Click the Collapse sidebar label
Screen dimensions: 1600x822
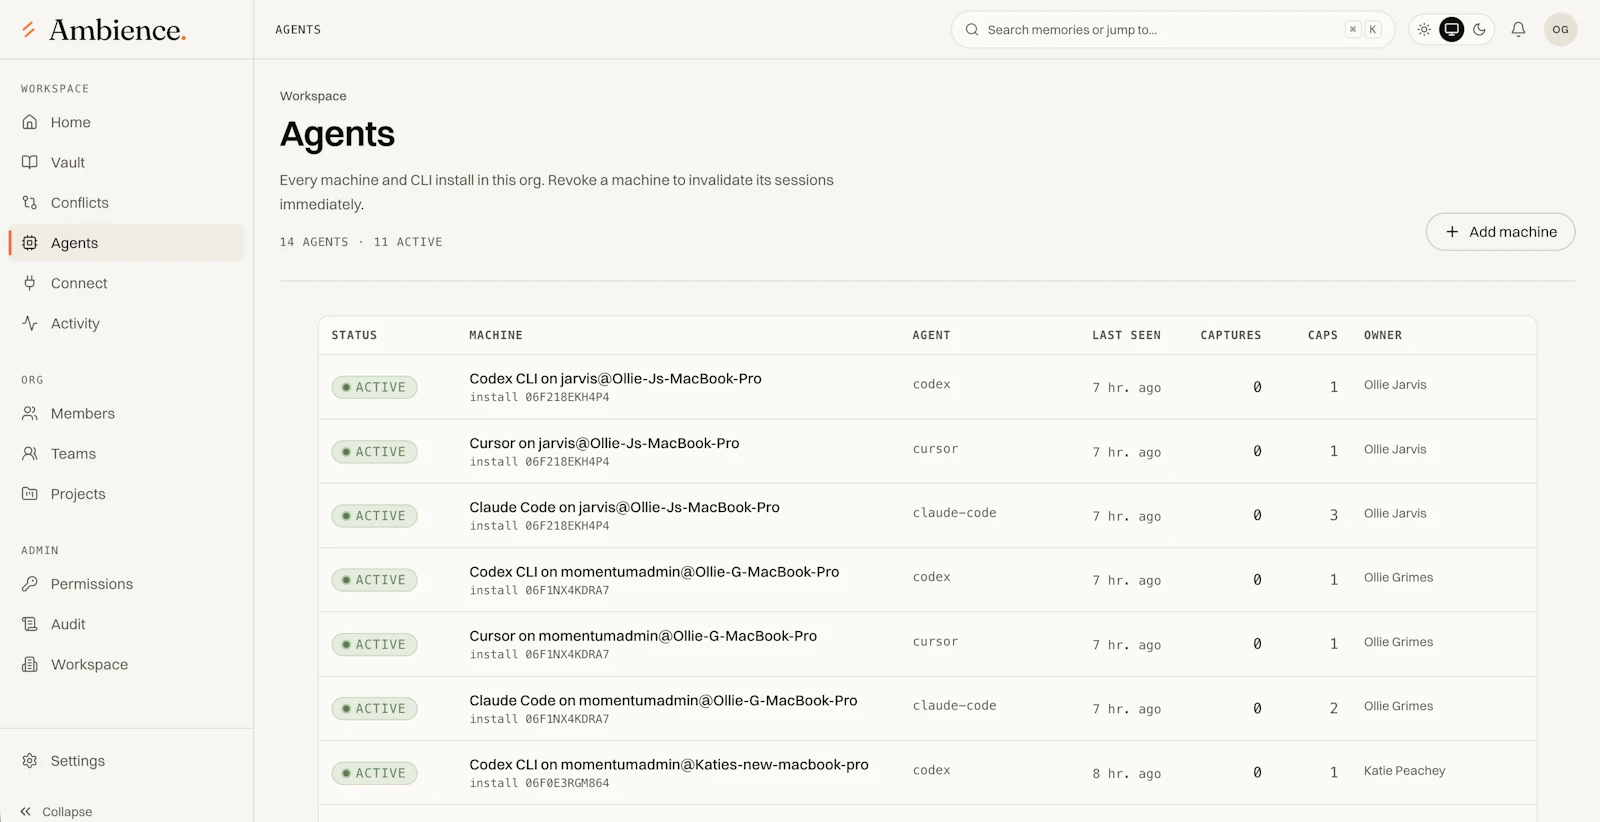tap(67, 812)
